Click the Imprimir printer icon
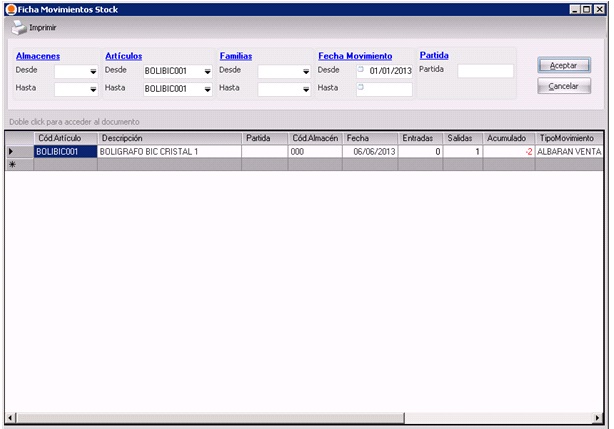 pyautogui.click(x=18, y=27)
